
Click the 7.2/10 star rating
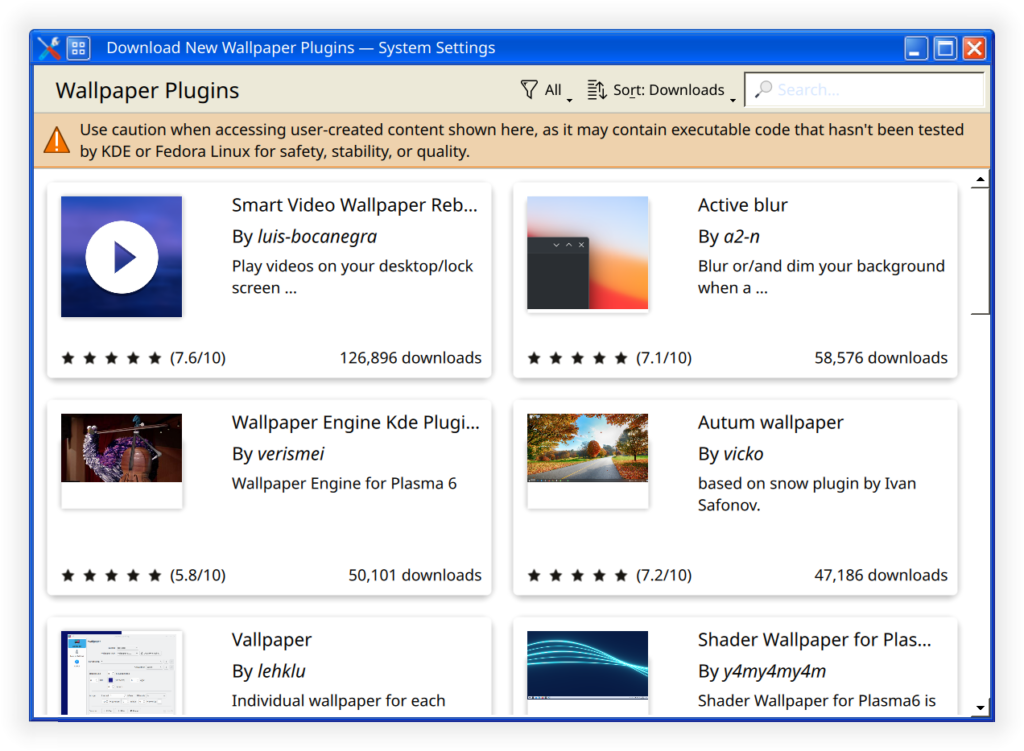pyautogui.click(x=609, y=575)
